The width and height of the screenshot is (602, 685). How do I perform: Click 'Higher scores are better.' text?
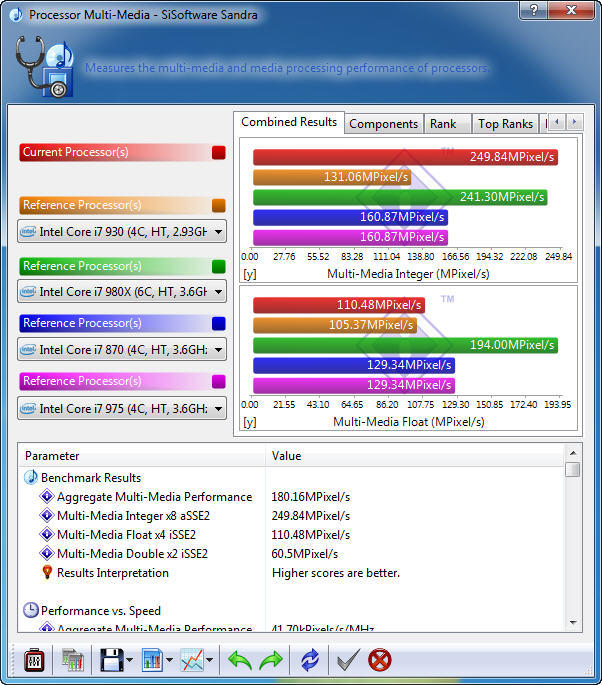tap(336, 573)
